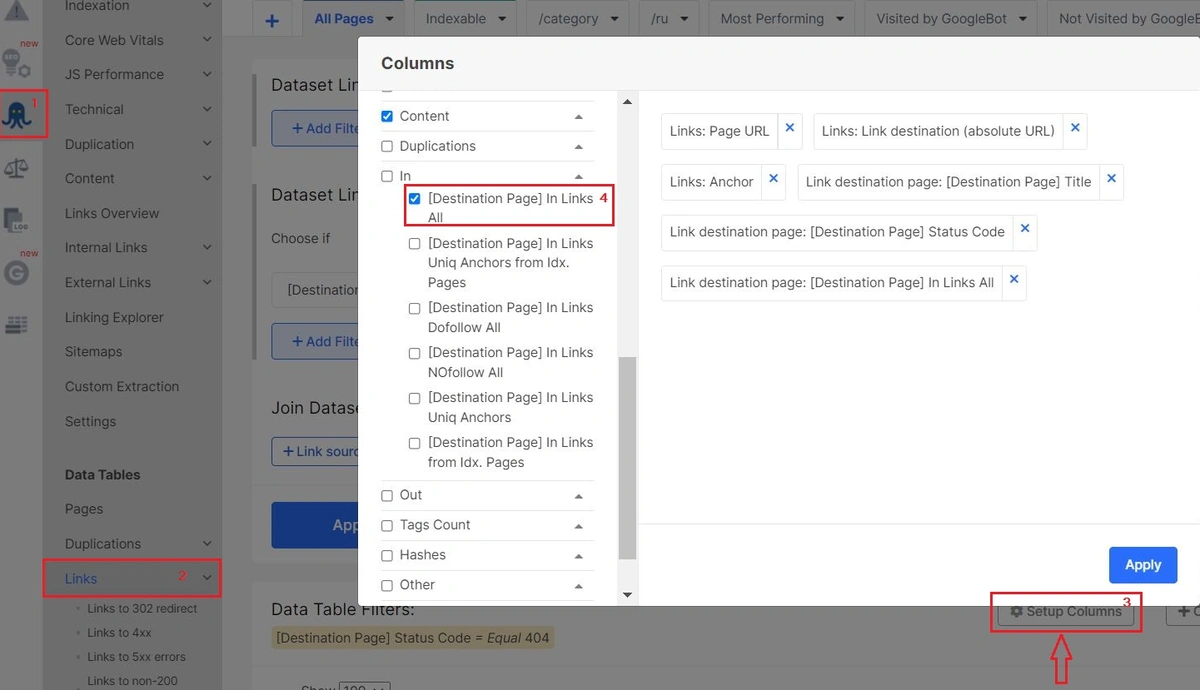Enable the Duplications columns checkbox
Screen dimensions: 1200x690
tap(387, 146)
